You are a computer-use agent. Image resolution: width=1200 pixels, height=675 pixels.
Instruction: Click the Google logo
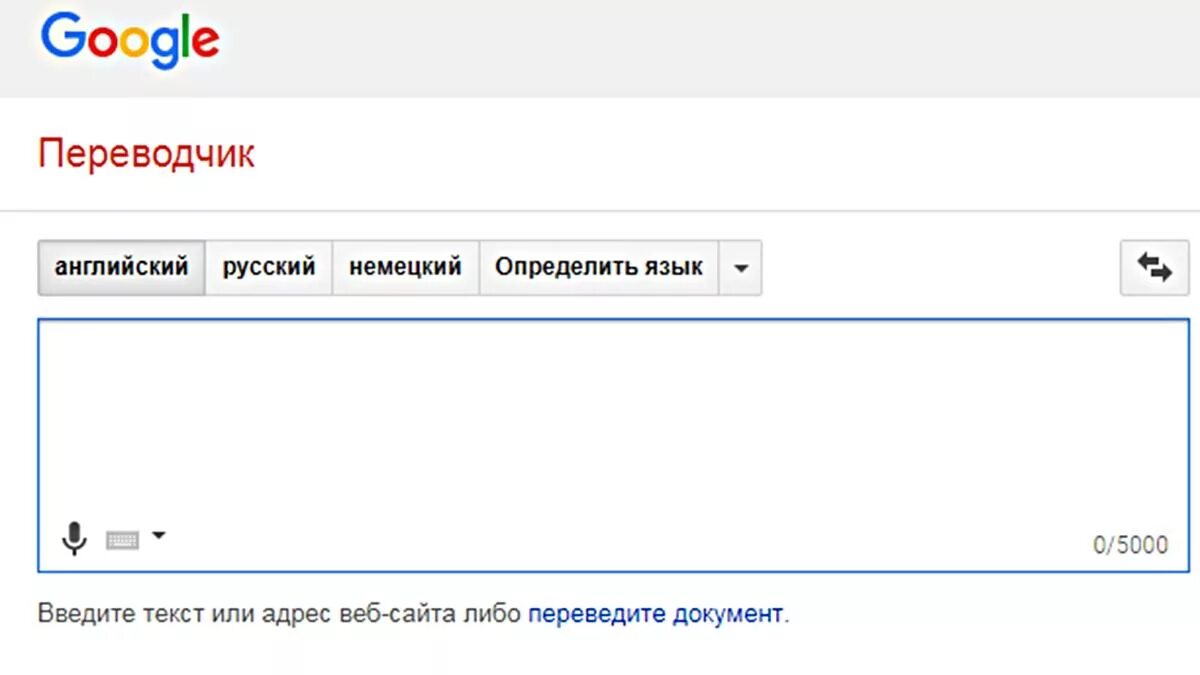pyautogui.click(x=130, y=41)
